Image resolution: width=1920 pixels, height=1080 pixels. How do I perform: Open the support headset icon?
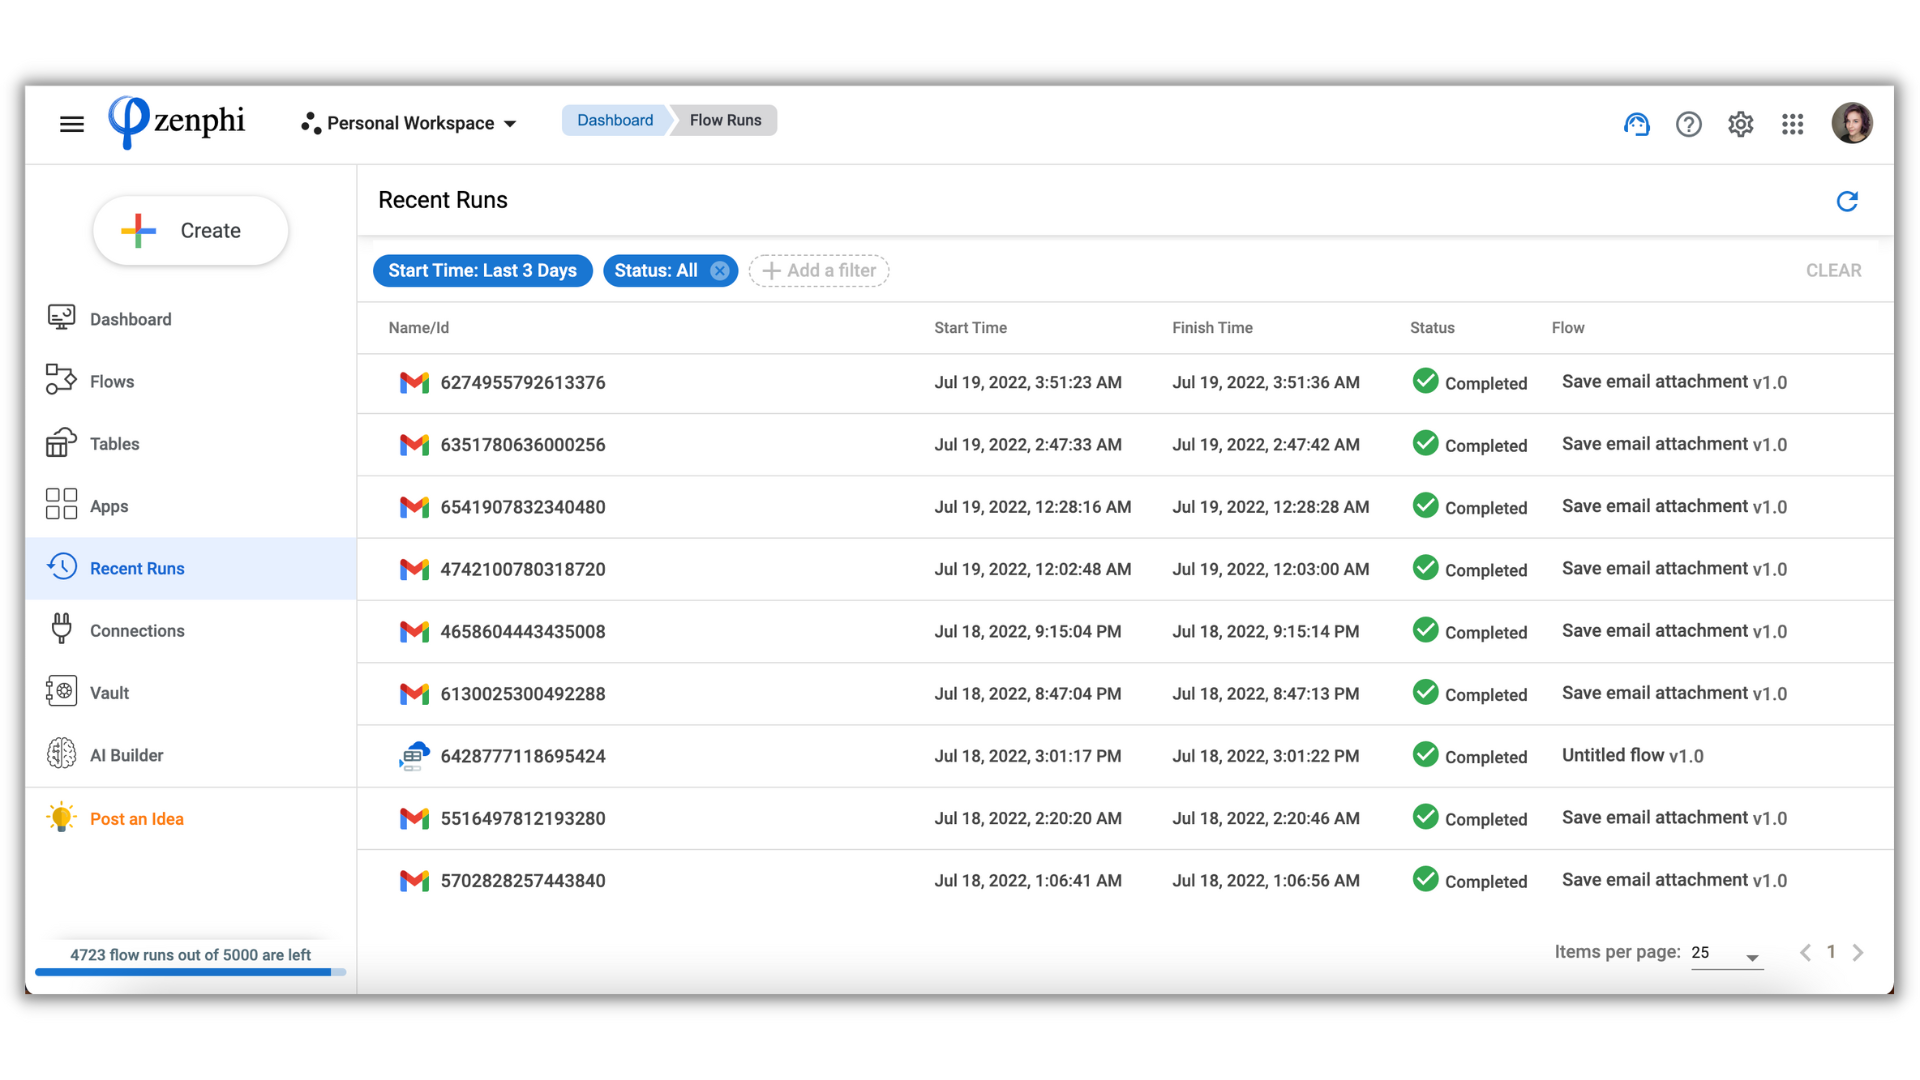pos(1636,124)
